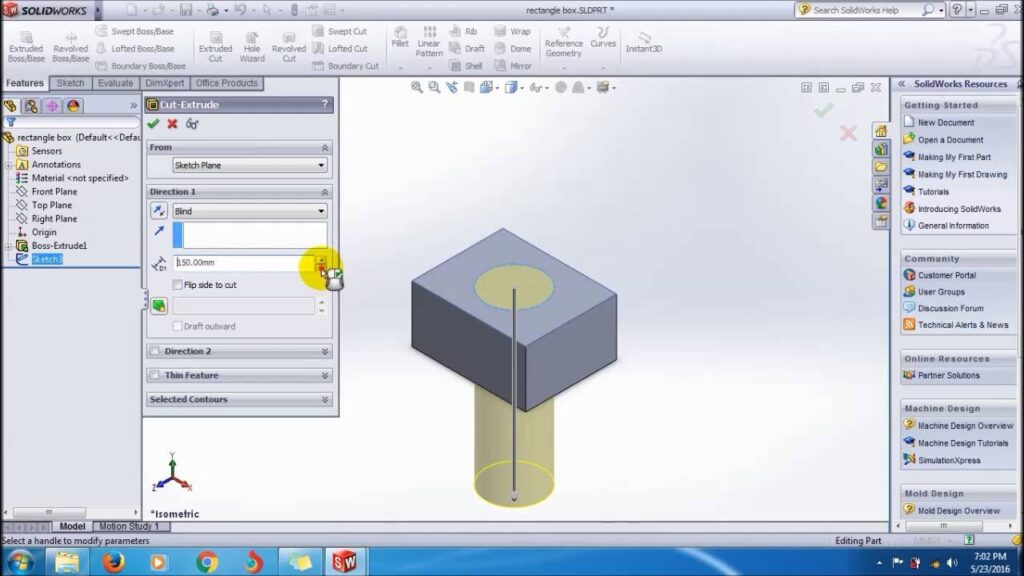Select the Revolved Boss/Base tool
Viewport: 1024px width, 576px height.
pos(71,47)
